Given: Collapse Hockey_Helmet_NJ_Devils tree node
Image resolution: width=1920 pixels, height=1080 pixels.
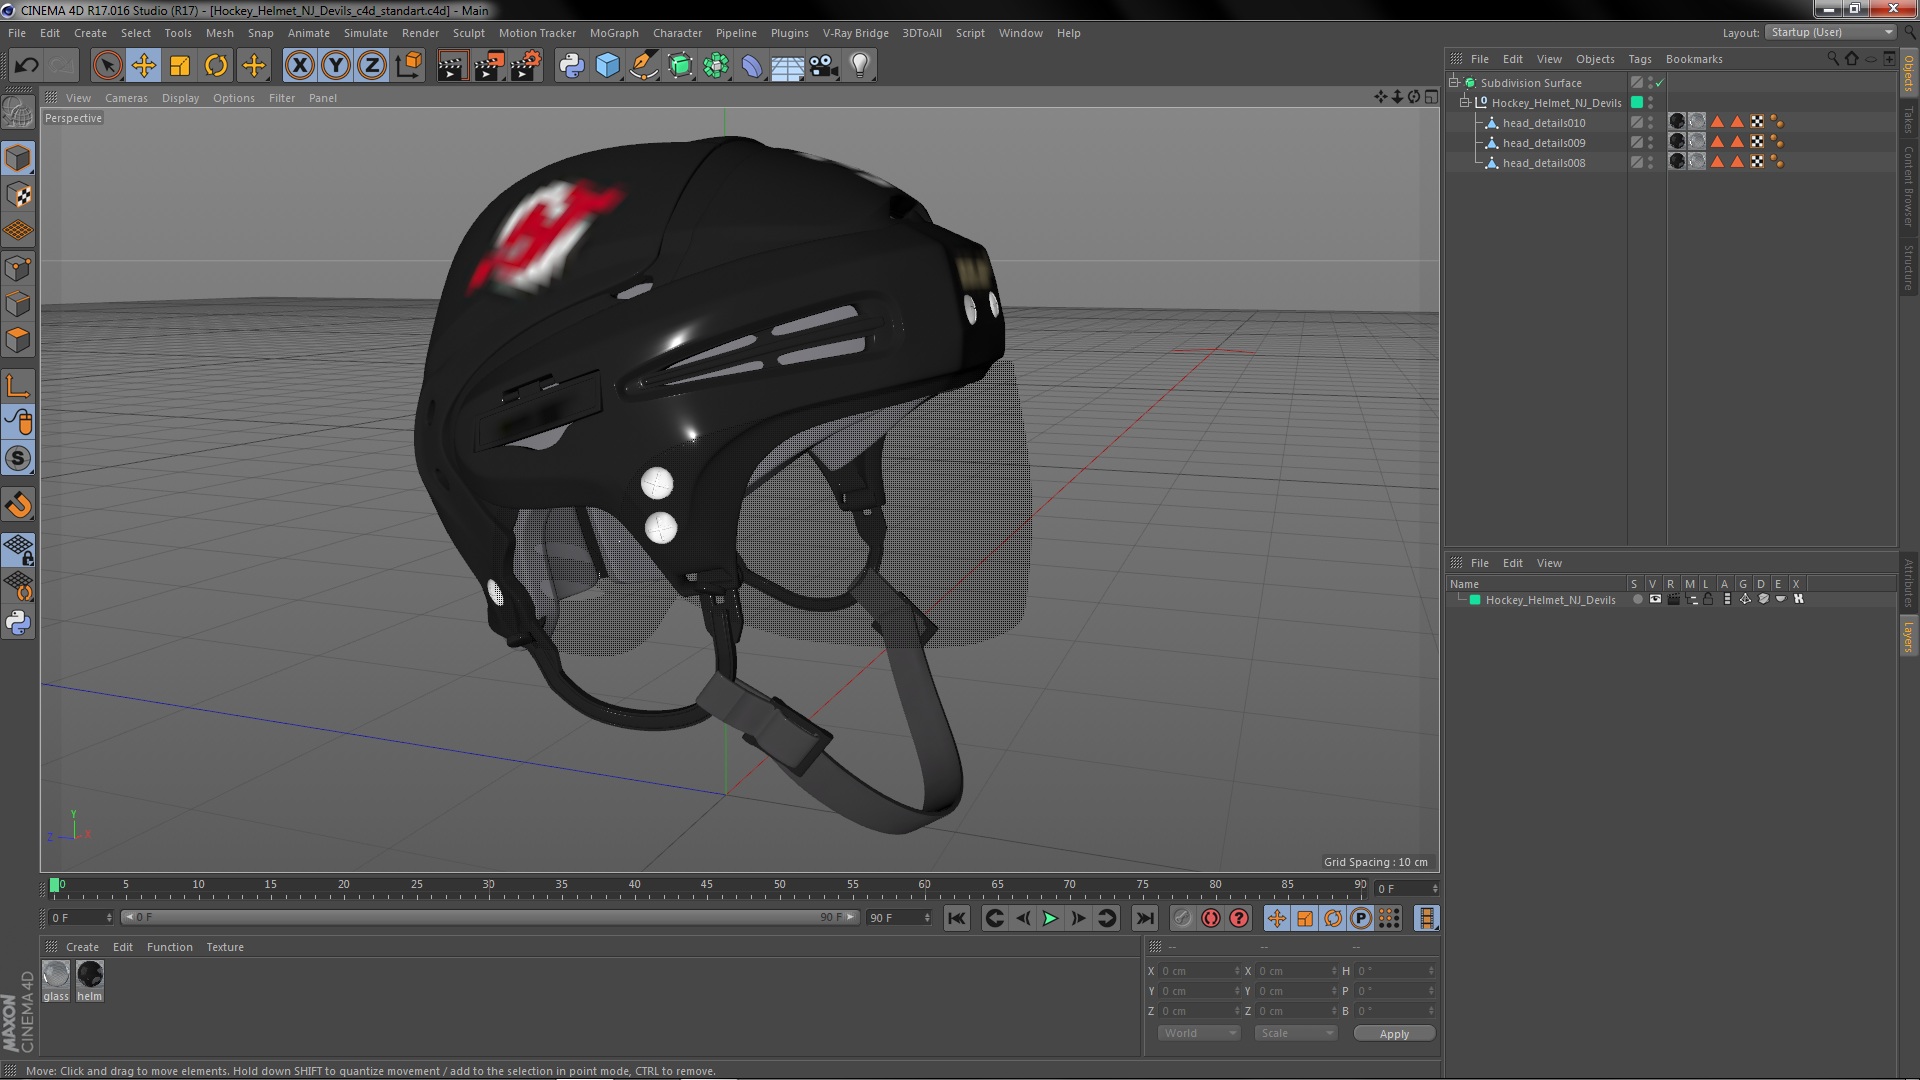Looking at the screenshot, I should click(1464, 103).
